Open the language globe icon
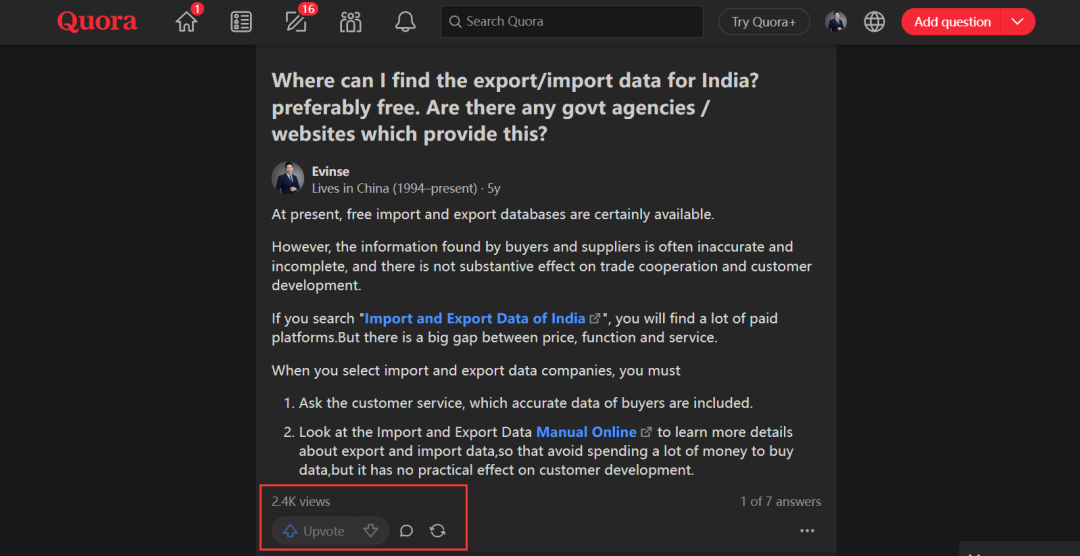This screenshot has height=556, width=1080. coord(875,22)
